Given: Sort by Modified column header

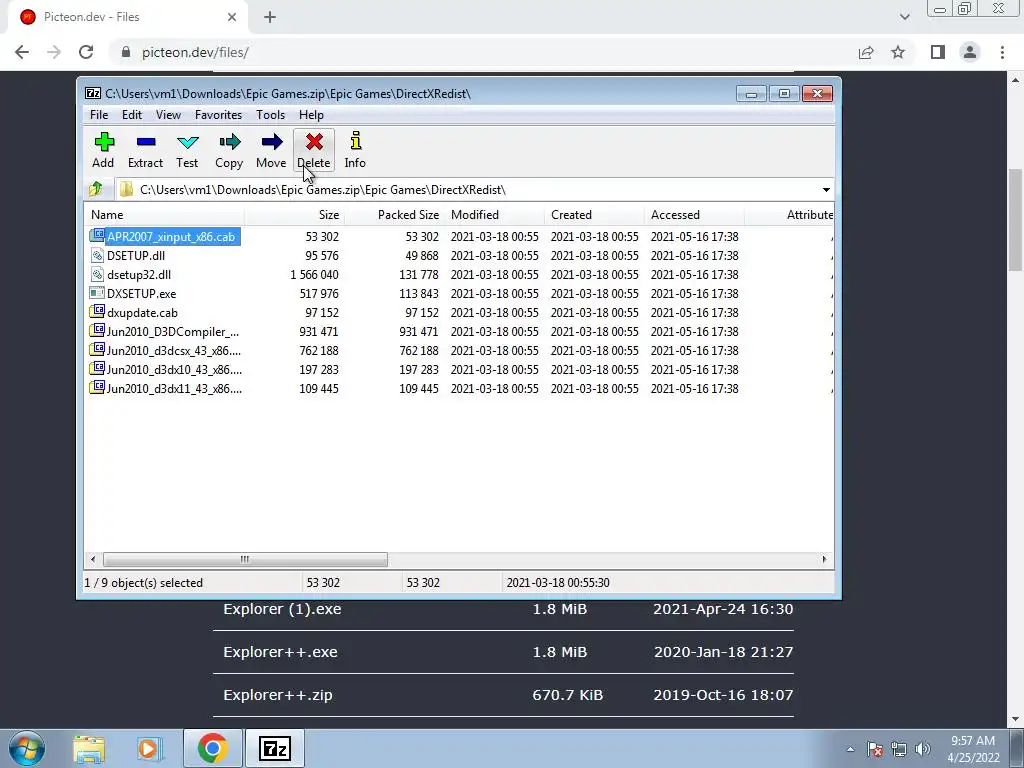Looking at the screenshot, I should tap(494, 215).
